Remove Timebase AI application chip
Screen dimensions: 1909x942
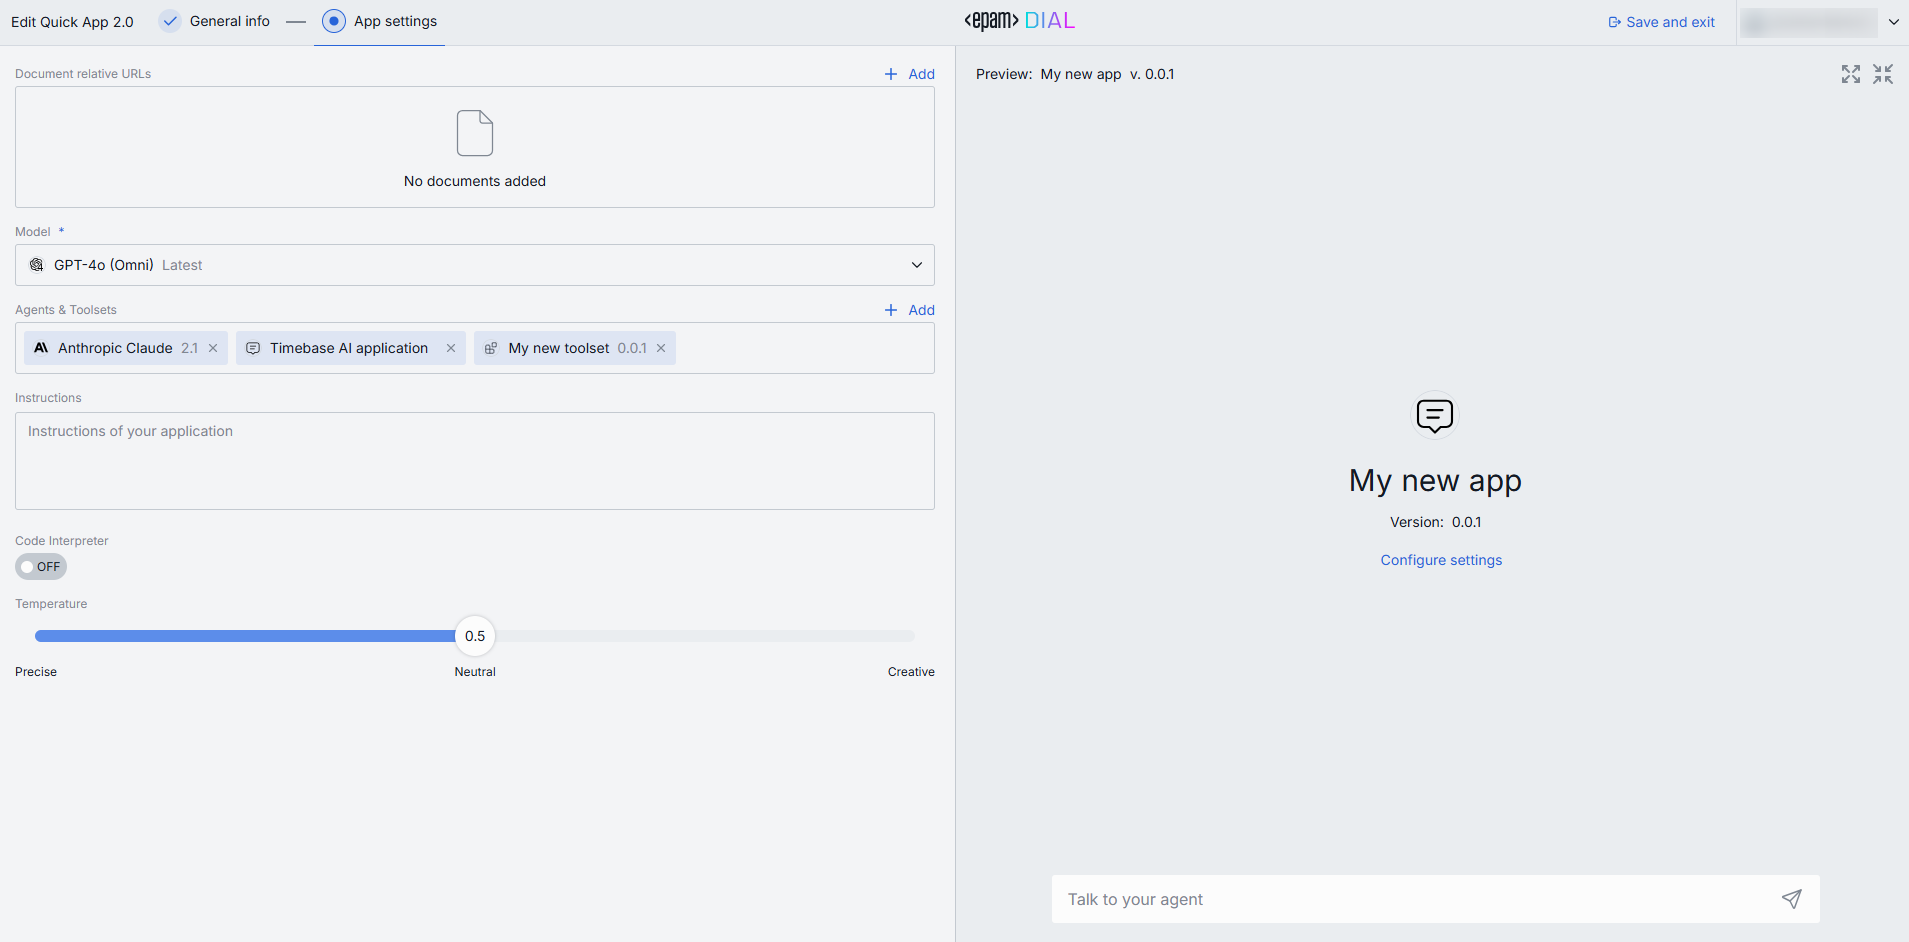coord(451,348)
